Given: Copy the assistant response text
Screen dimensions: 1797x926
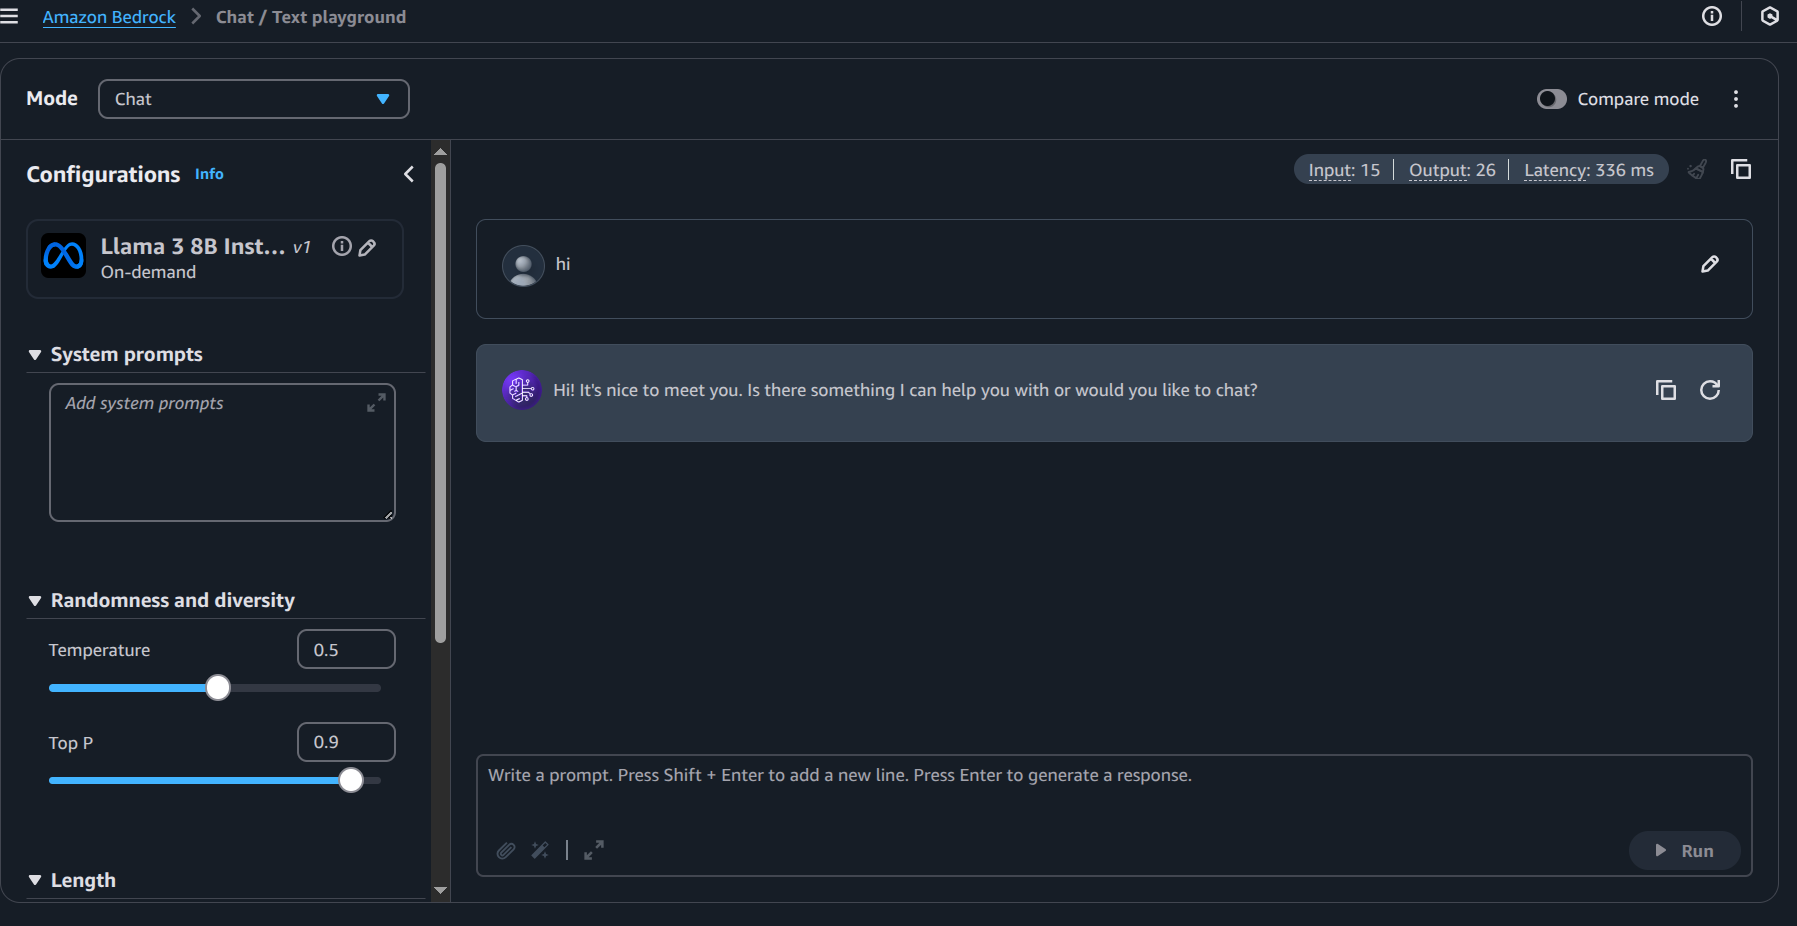Looking at the screenshot, I should point(1666,390).
